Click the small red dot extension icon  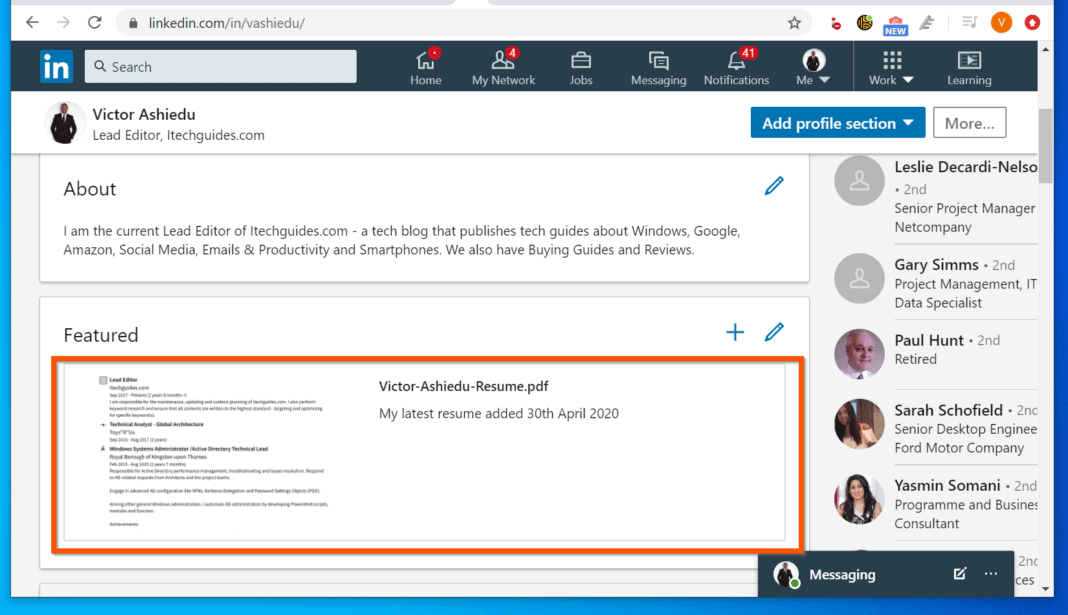[x=836, y=25]
